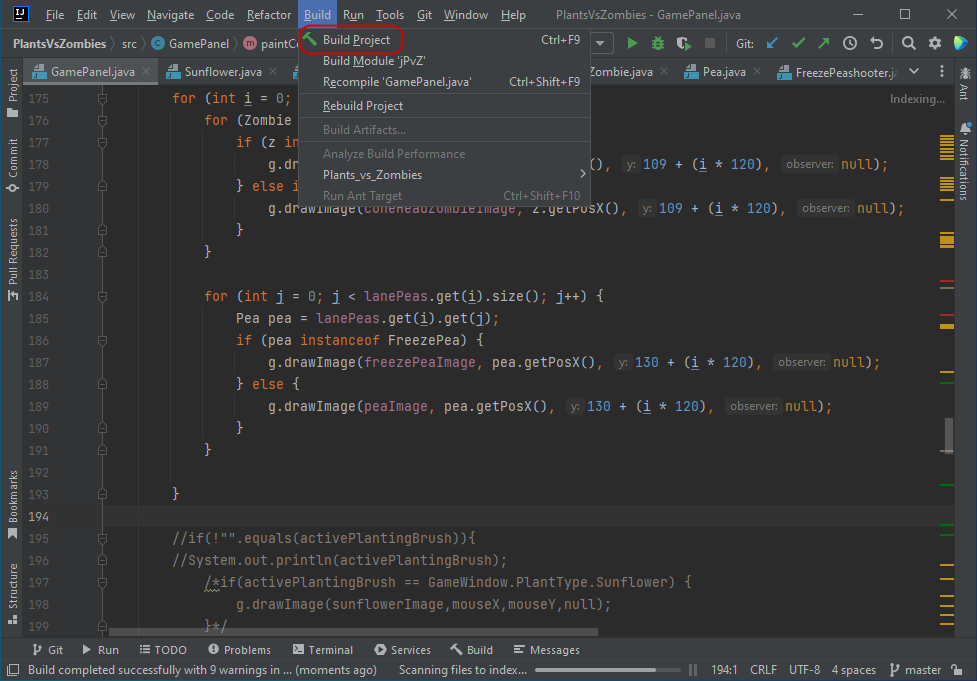Click cursor position 194:1 in status bar
Image resolution: width=977 pixels, height=681 pixels.
tap(724, 670)
